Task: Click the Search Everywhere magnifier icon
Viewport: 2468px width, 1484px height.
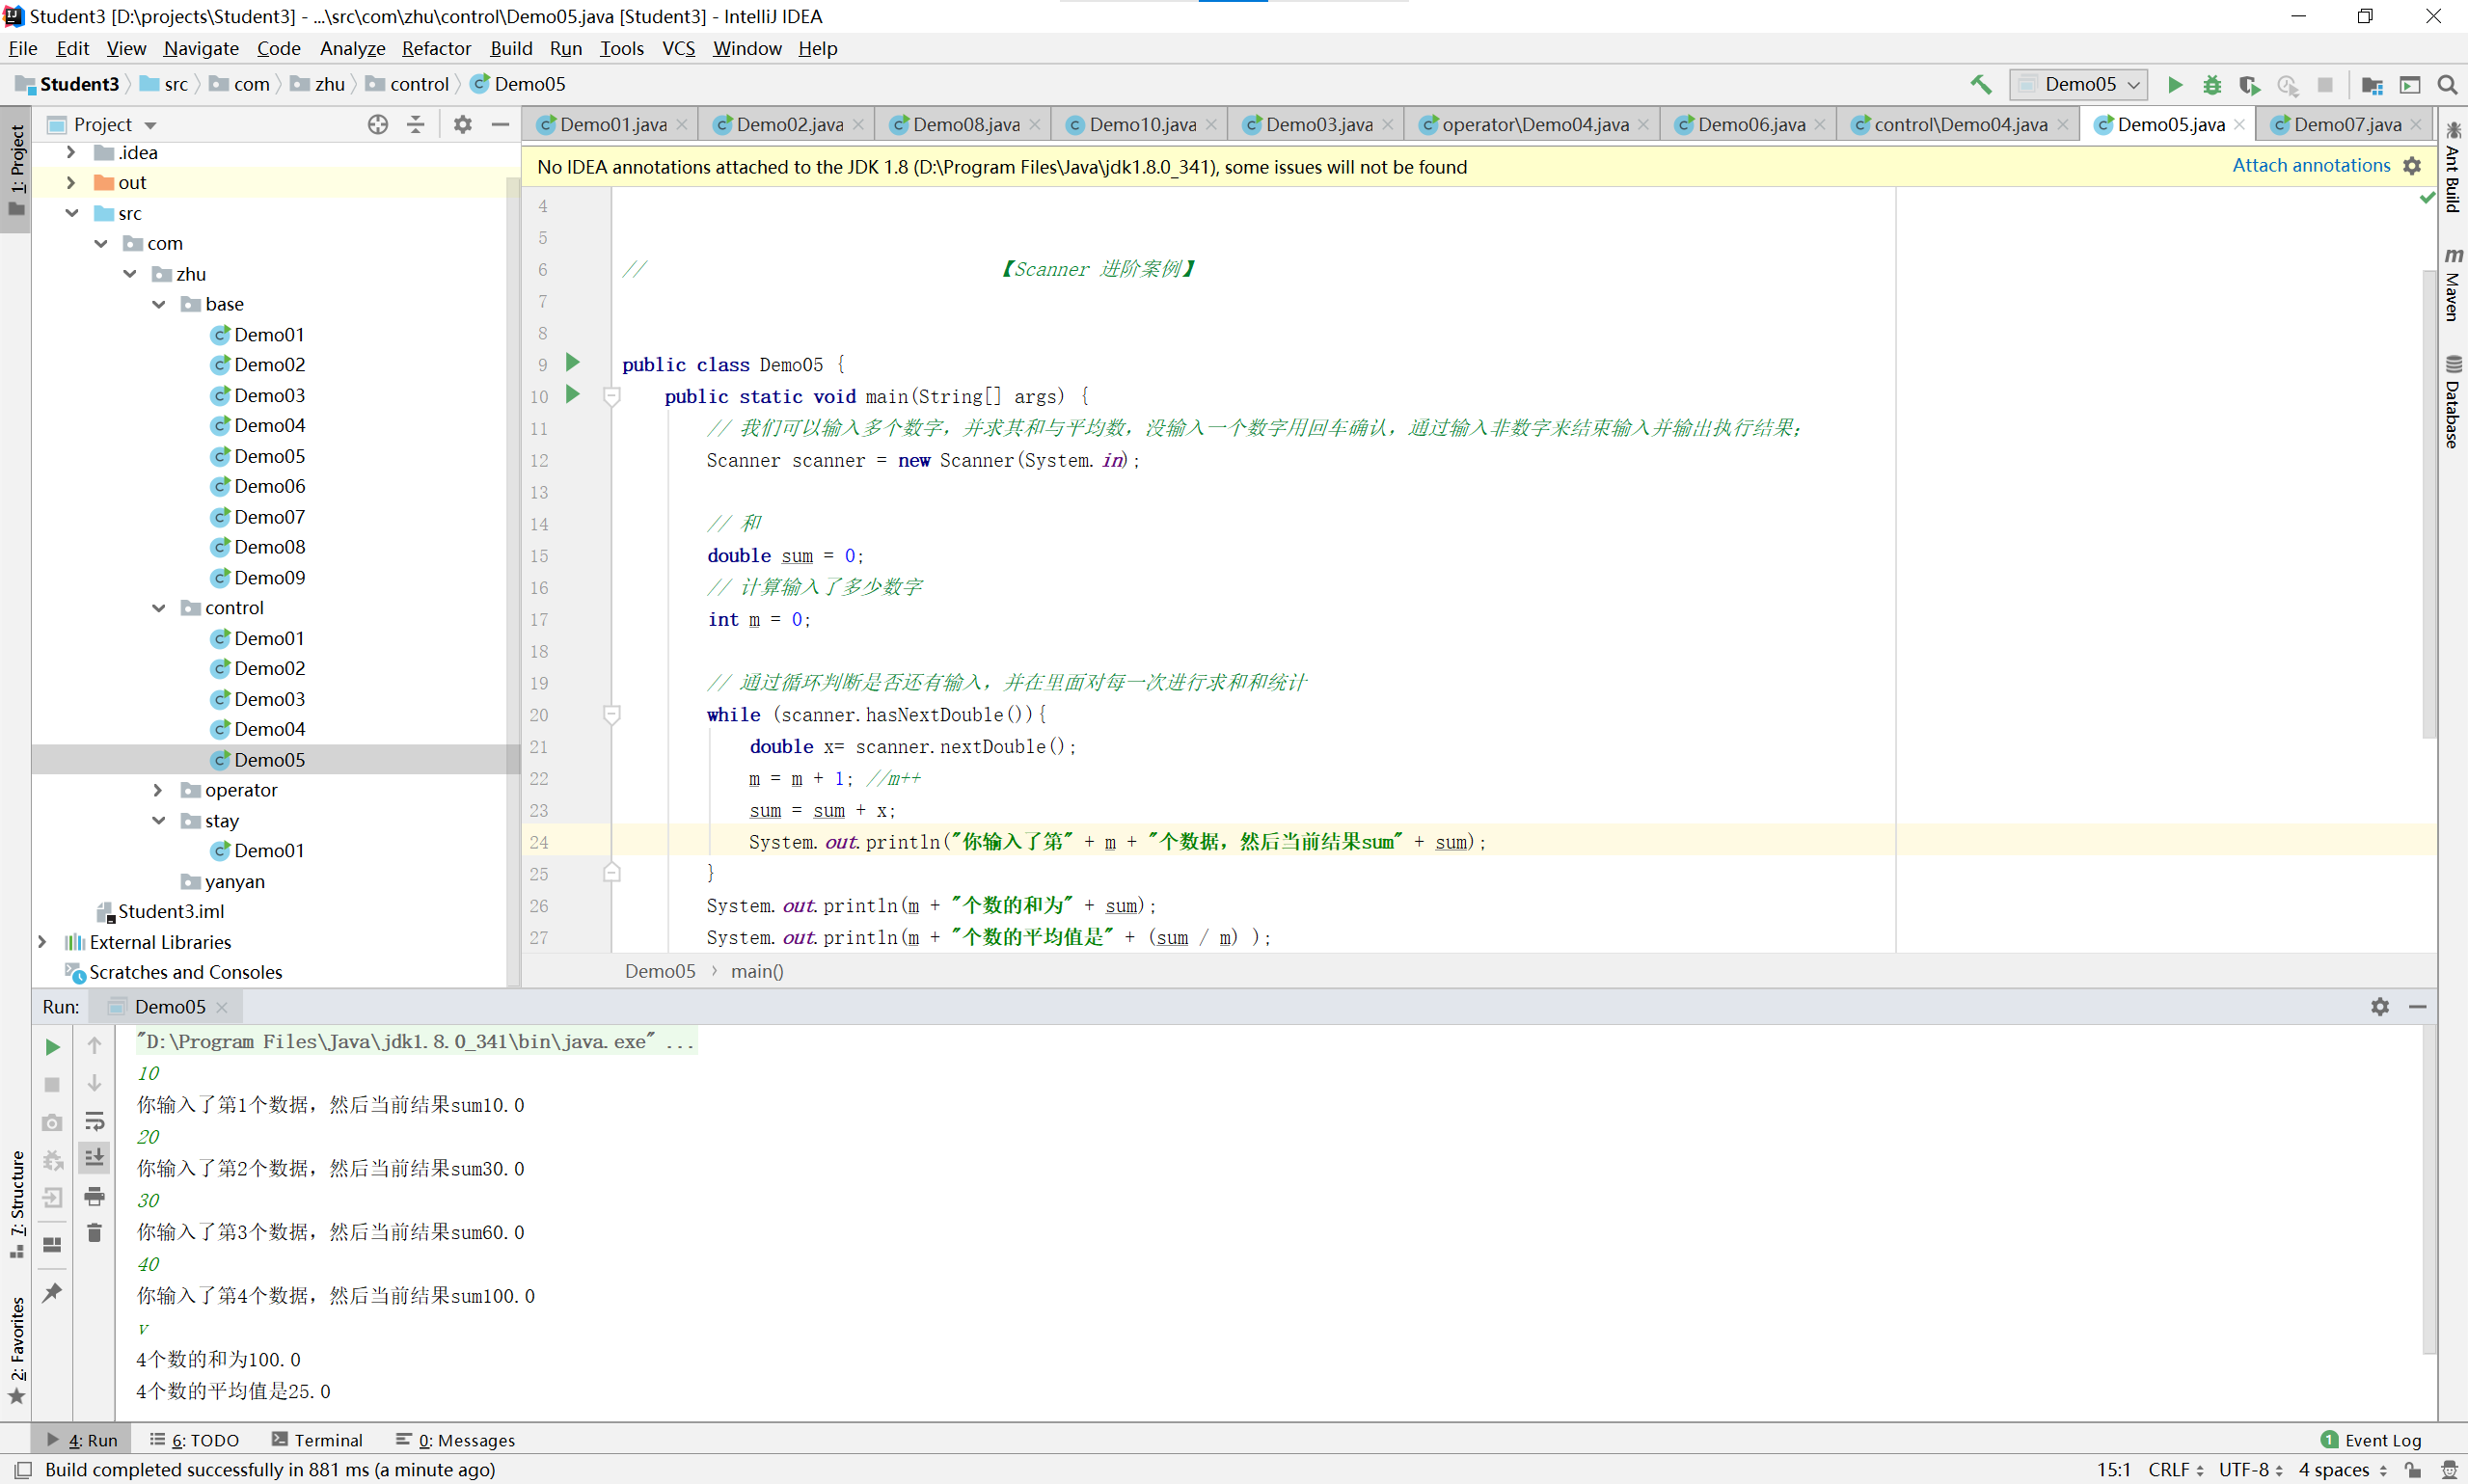Action: [x=2448, y=84]
